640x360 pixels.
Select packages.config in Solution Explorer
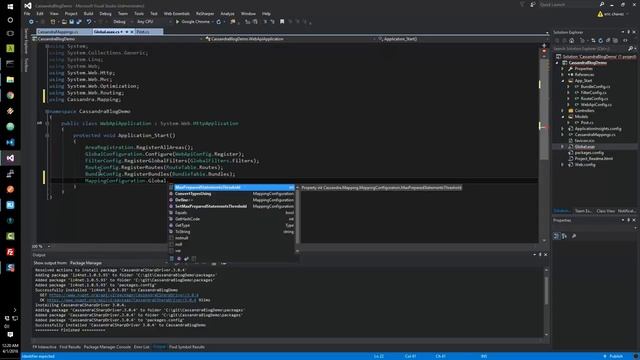point(589,153)
